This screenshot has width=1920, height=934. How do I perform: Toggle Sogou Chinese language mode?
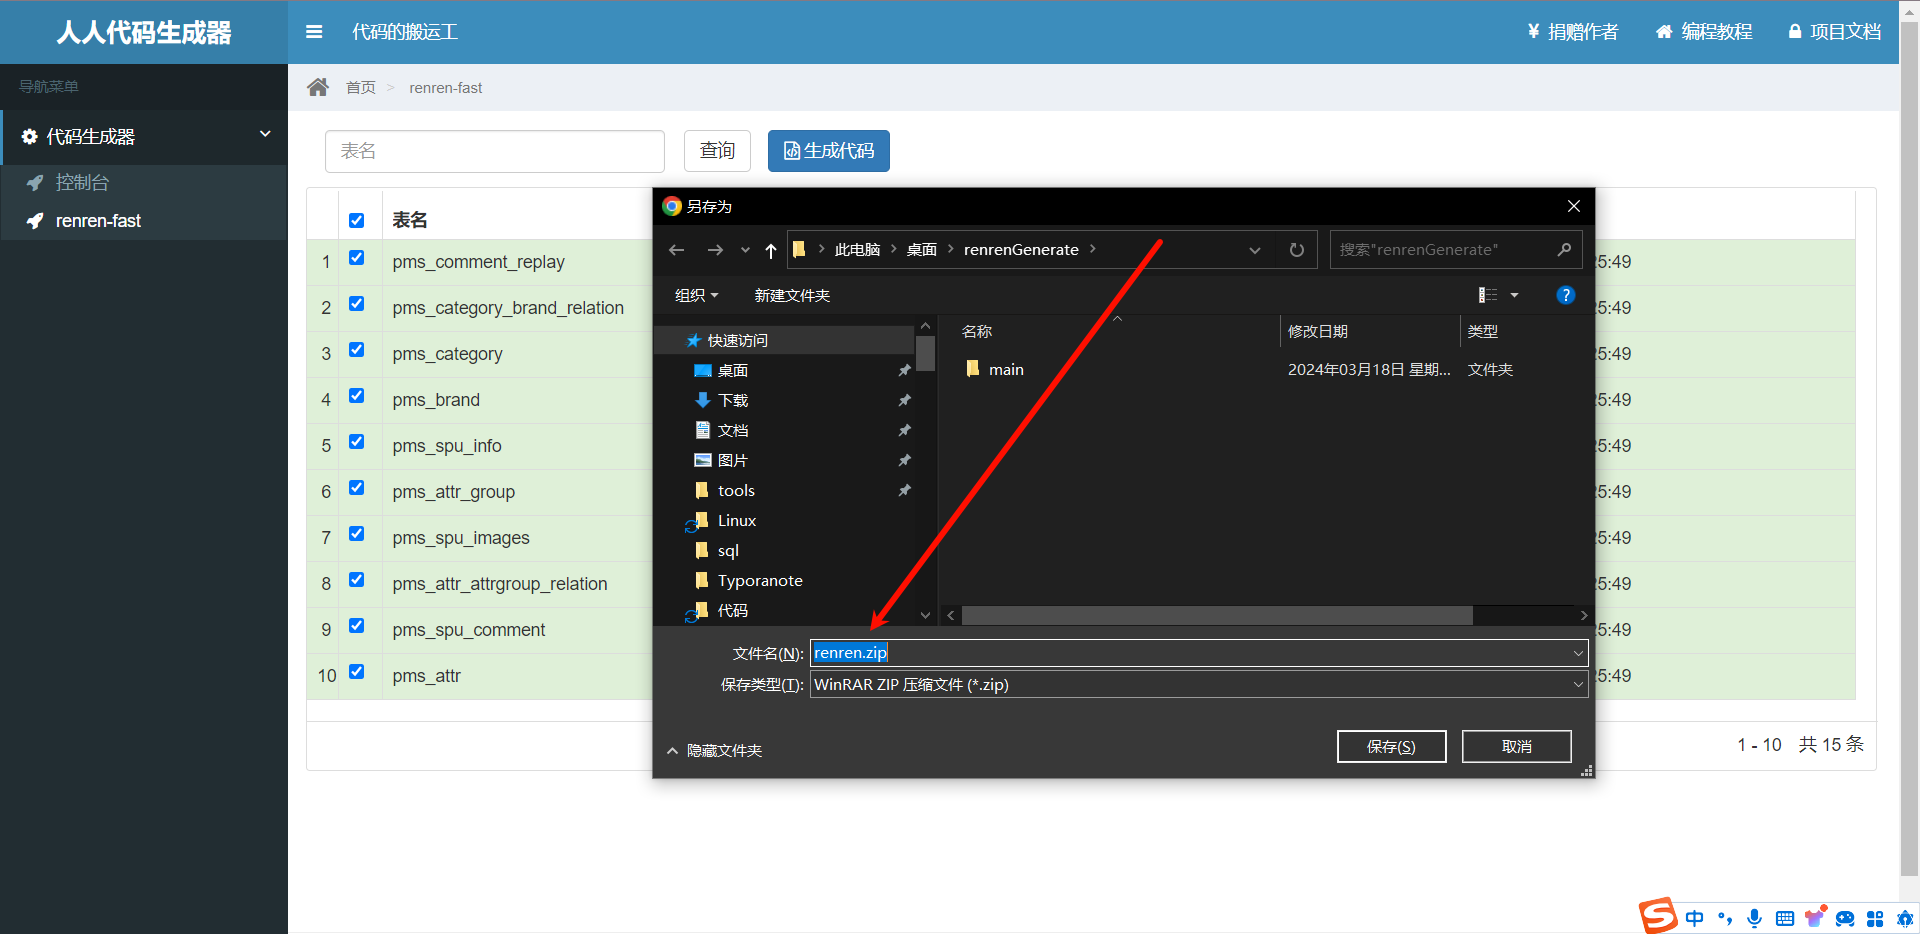point(1695,918)
